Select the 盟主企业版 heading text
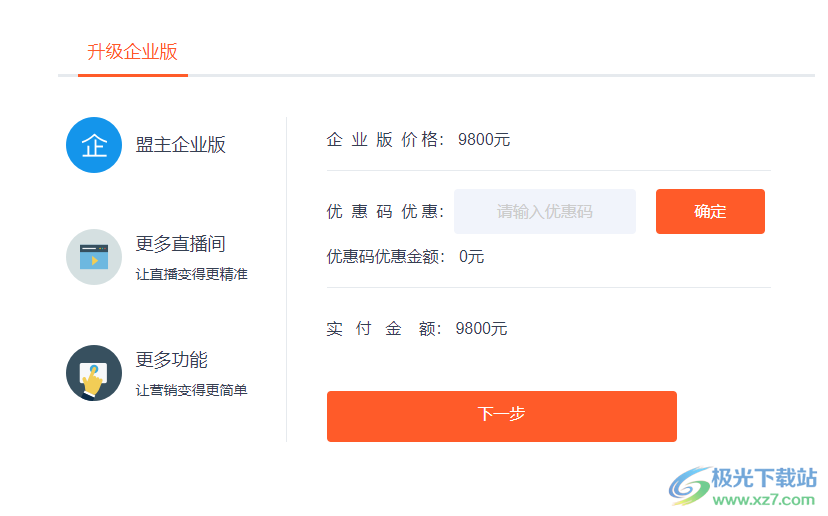The width and height of the screenshot is (828, 516). [x=181, y=145]
